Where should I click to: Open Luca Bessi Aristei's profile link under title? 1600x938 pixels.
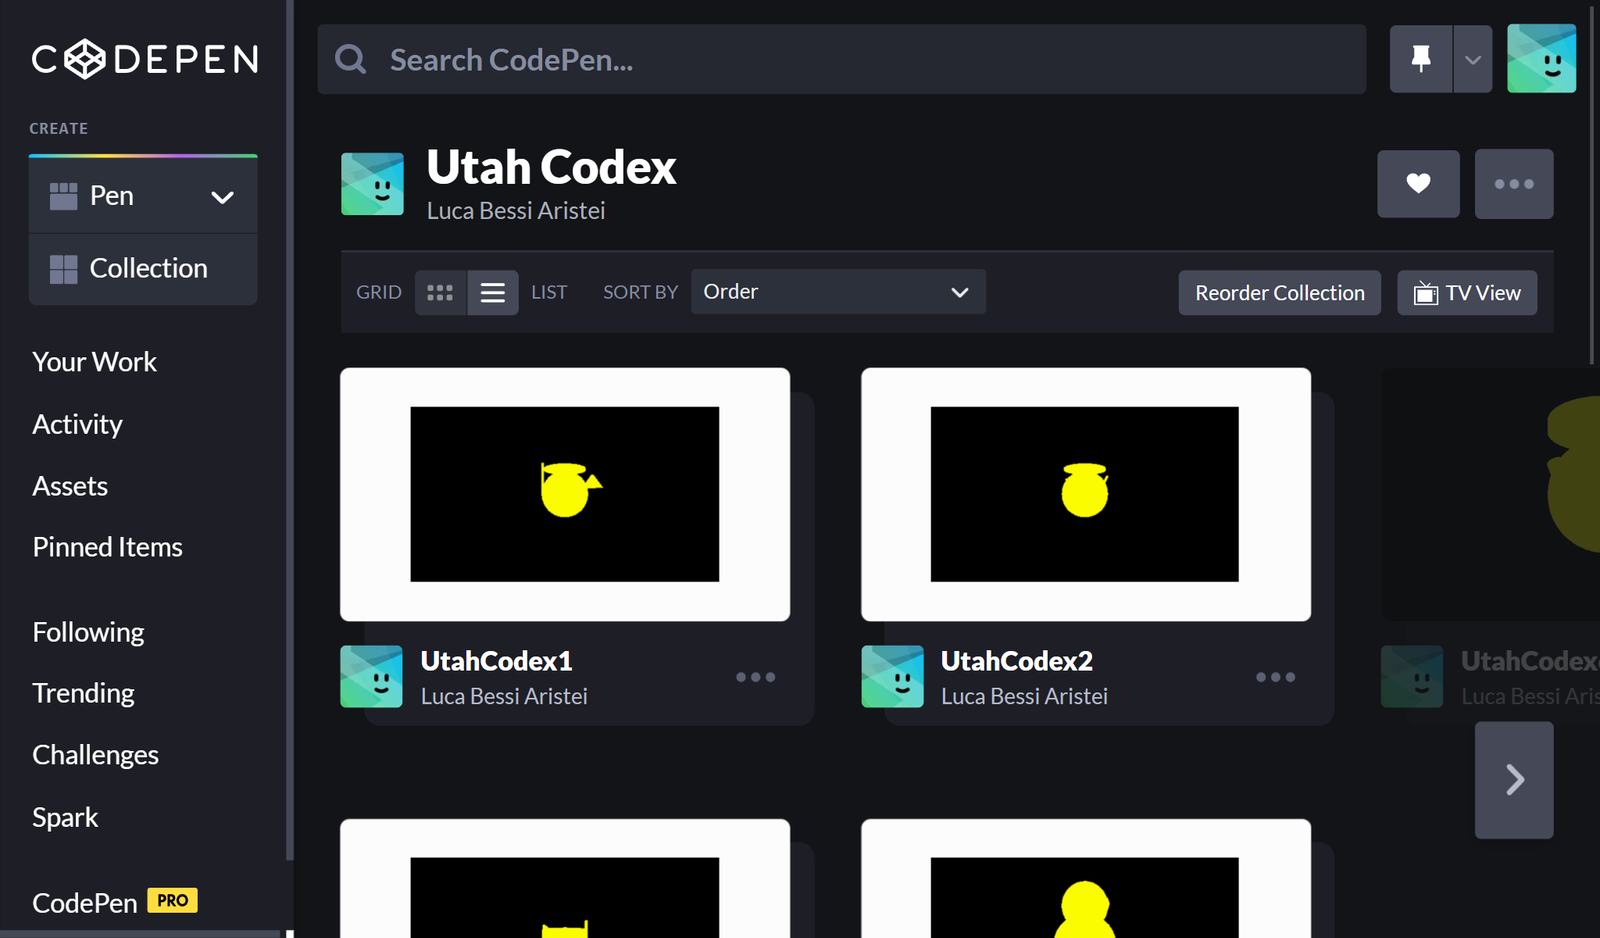515,211
